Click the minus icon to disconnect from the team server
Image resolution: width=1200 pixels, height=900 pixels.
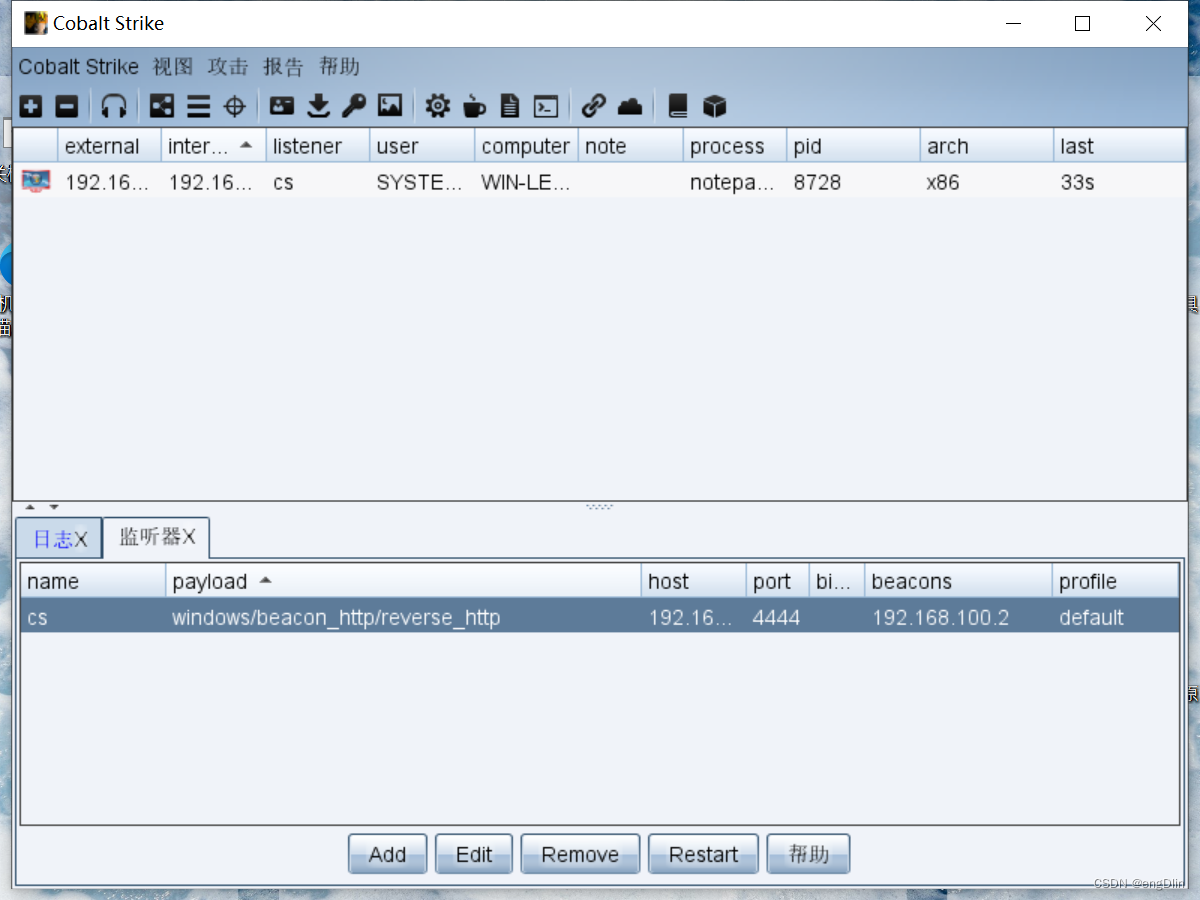pyautogui.click(x=66, y=105)
